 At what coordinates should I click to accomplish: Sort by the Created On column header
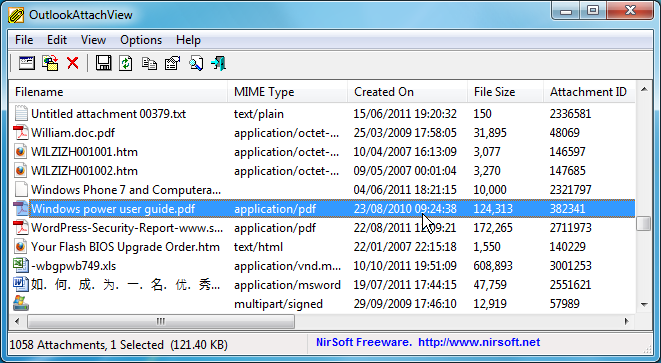408,92
